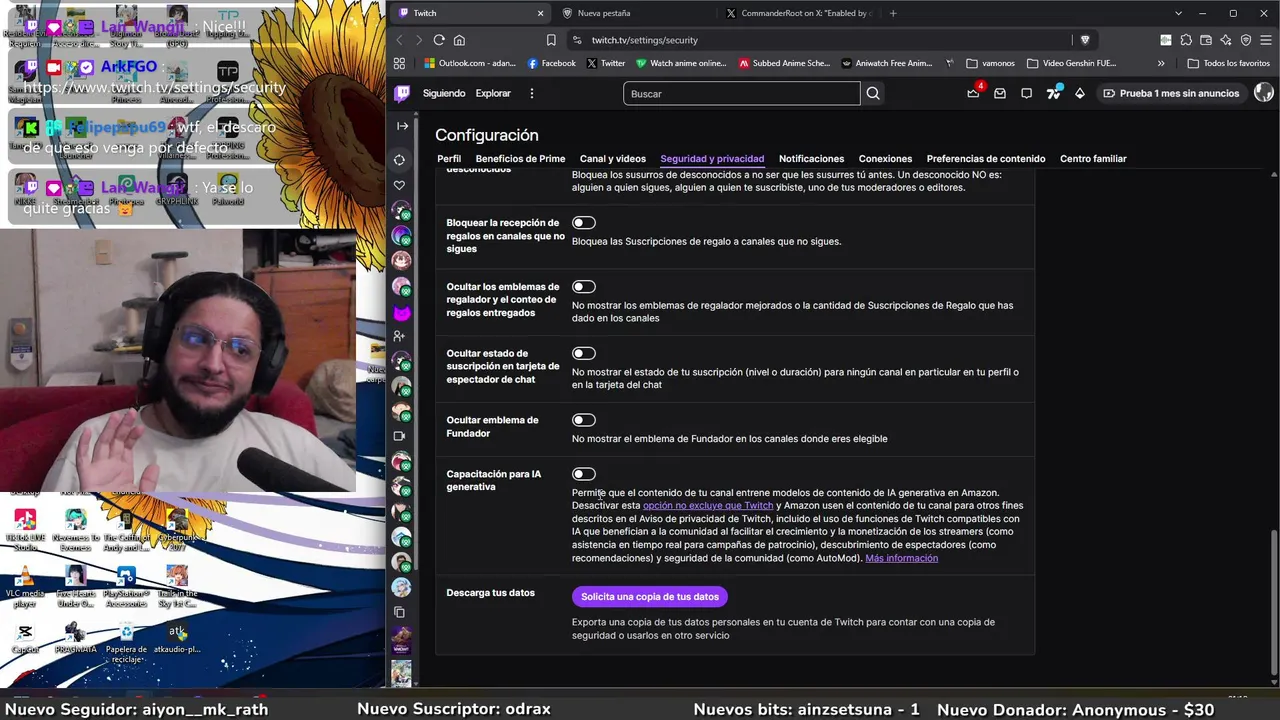The height and width of the screenshot is (720, 1280).
Task: Open the Conexiones settings tab
Action: click(885, 158)
